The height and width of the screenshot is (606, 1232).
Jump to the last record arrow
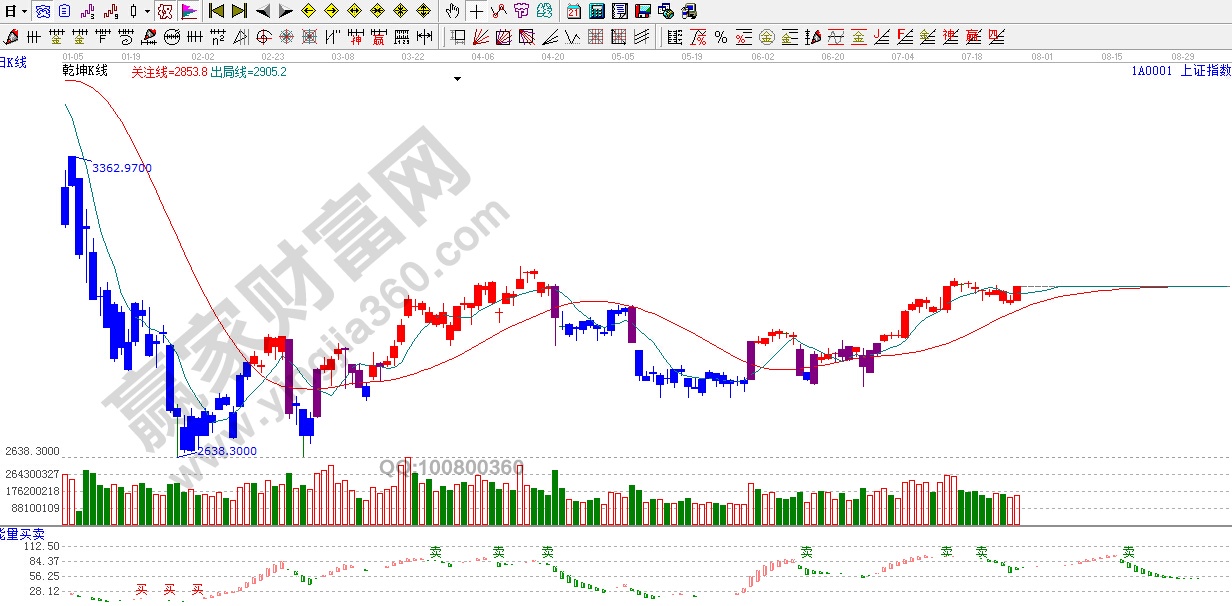238,12
